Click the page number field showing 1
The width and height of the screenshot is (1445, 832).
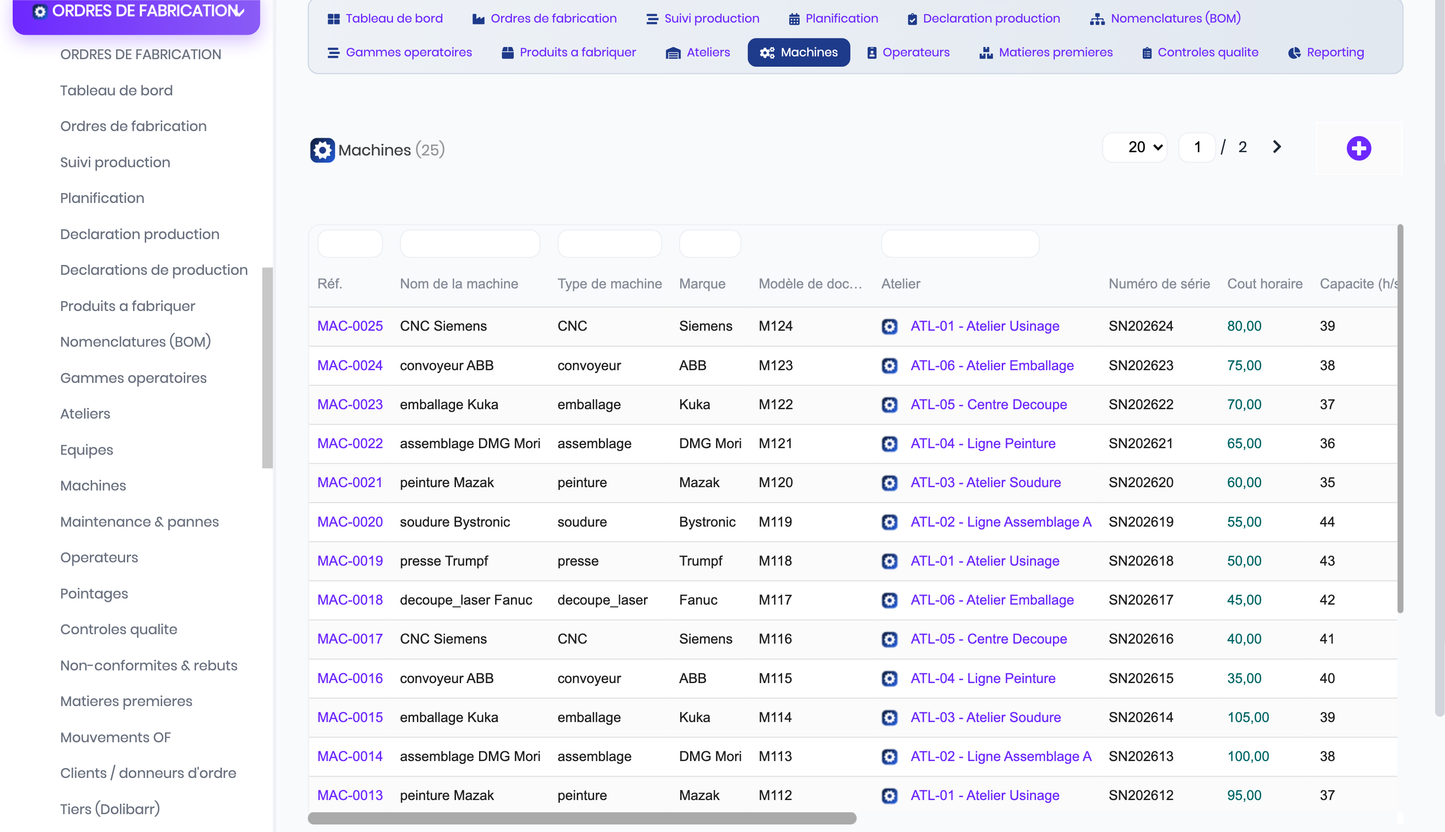[1197, 147]
